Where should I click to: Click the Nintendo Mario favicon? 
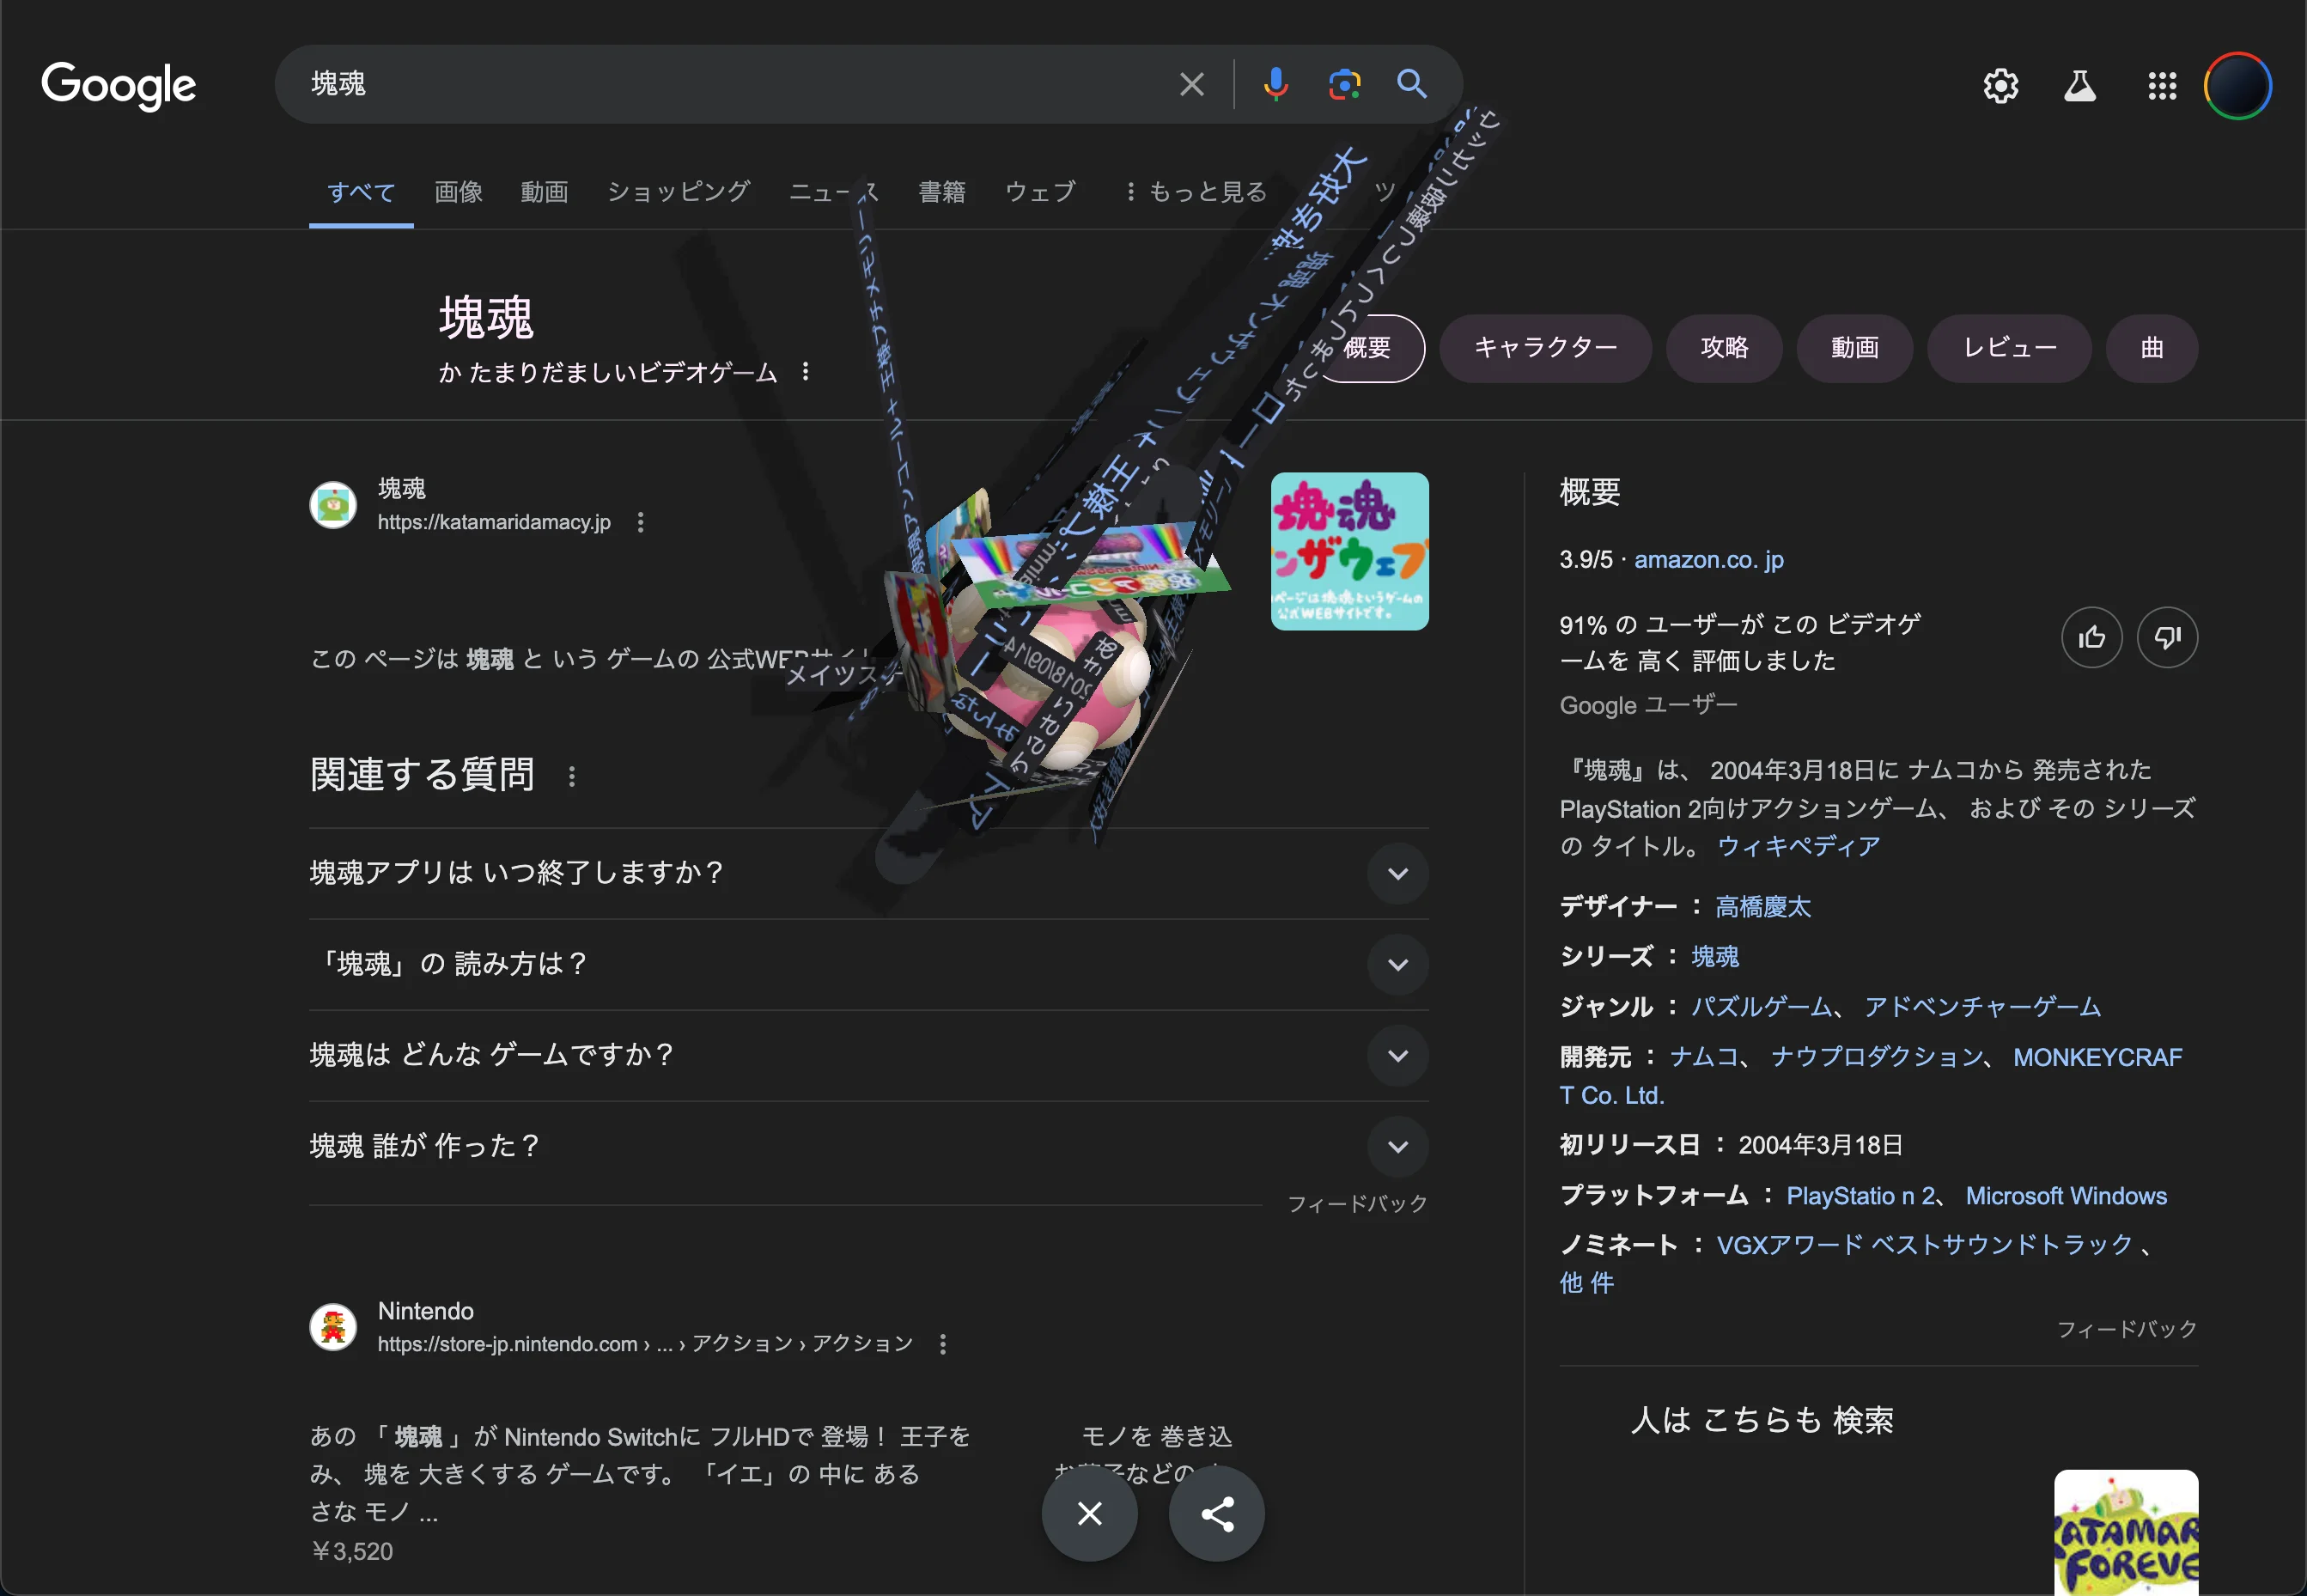[333, 1327]
